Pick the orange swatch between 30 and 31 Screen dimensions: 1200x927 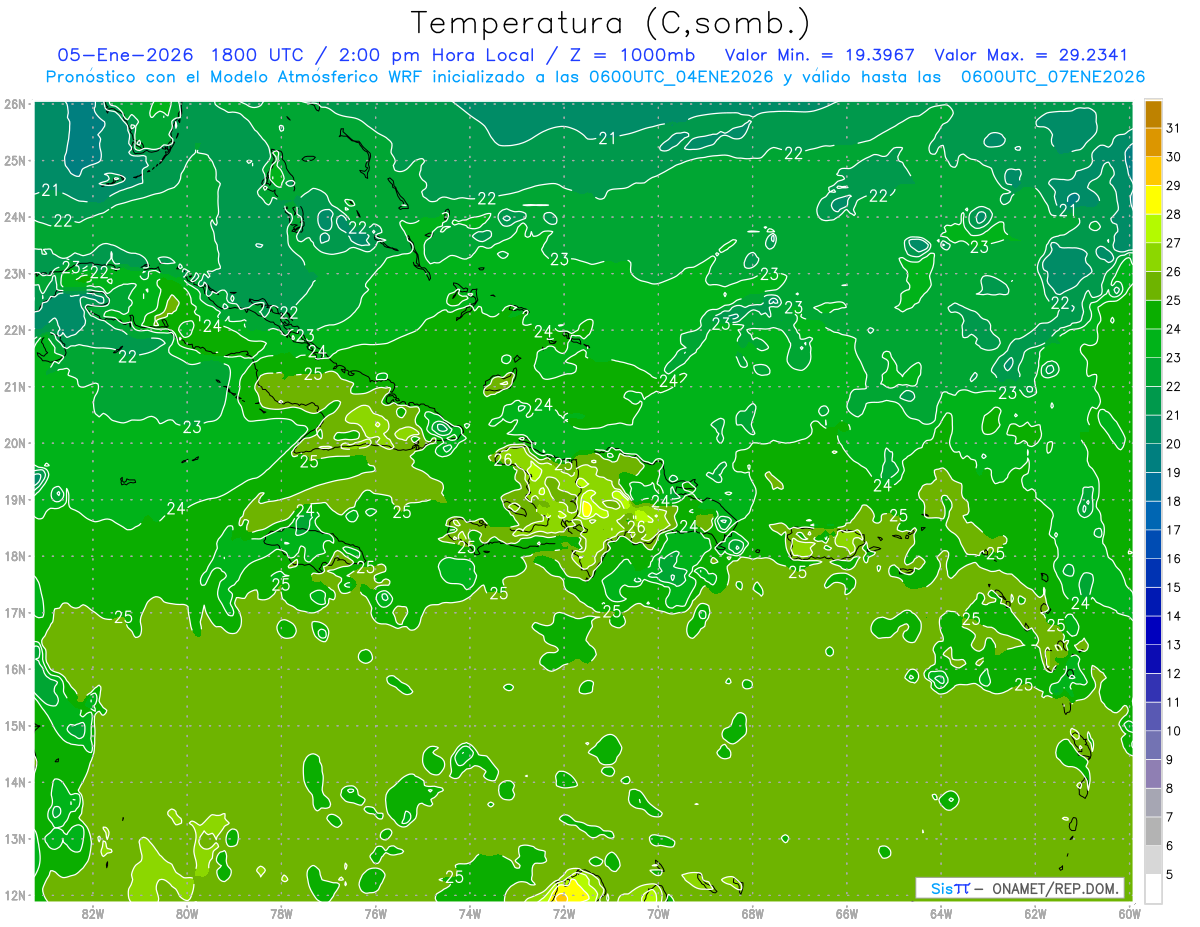coord(1153,142)
